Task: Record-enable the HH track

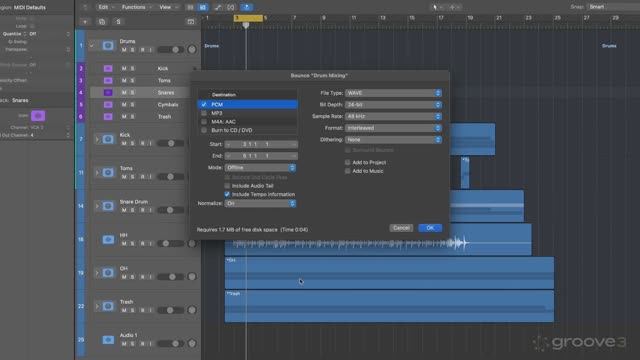Action: click(142, 244)
